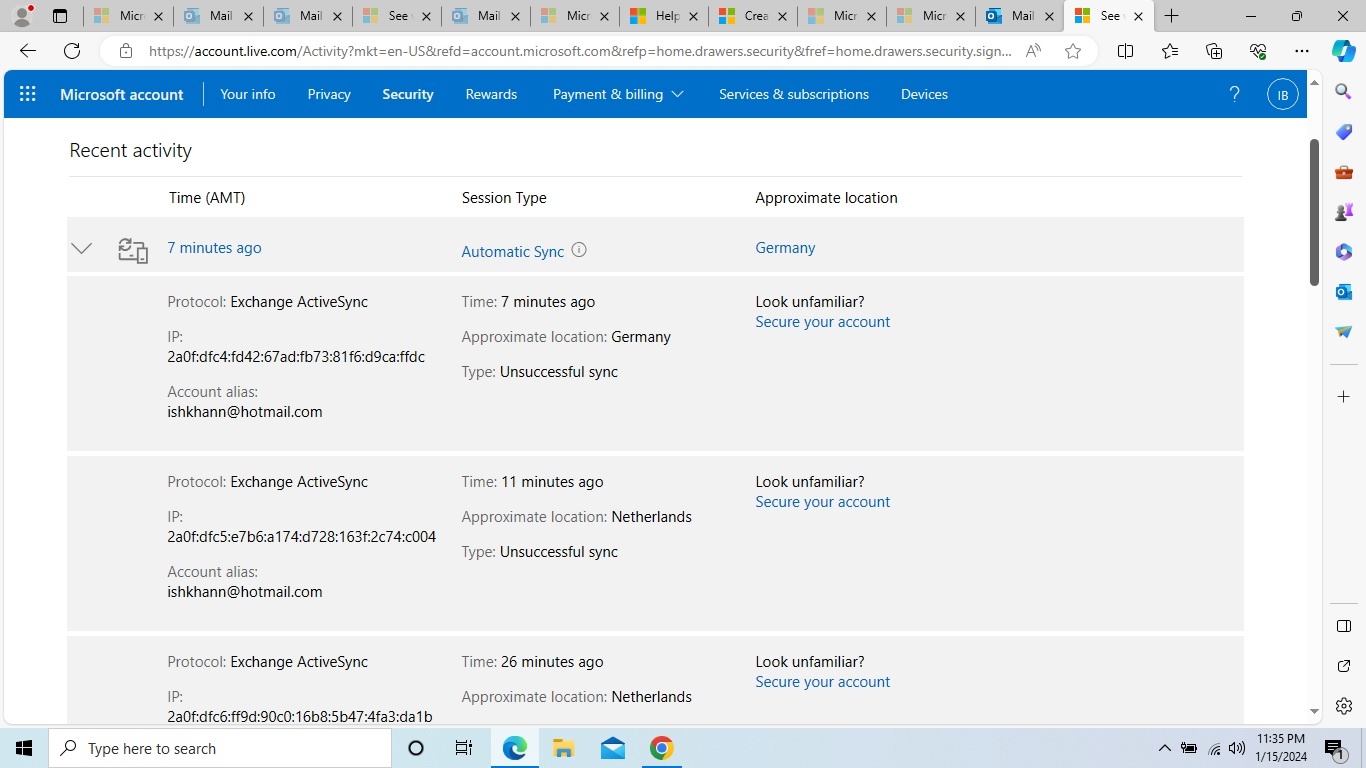Click the Microsoft account home link
This screenshot has width=1366, height=768.
tap(122, 94)
